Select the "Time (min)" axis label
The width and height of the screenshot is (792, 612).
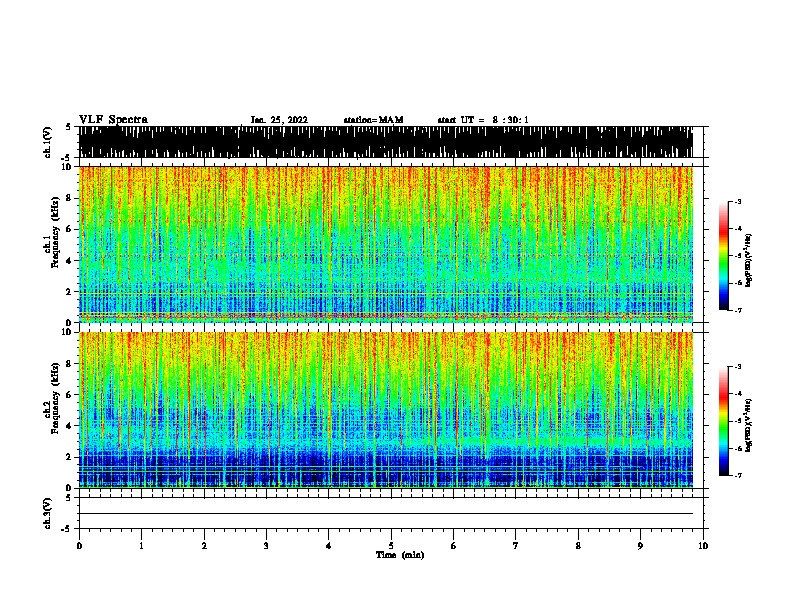(400, 555)
